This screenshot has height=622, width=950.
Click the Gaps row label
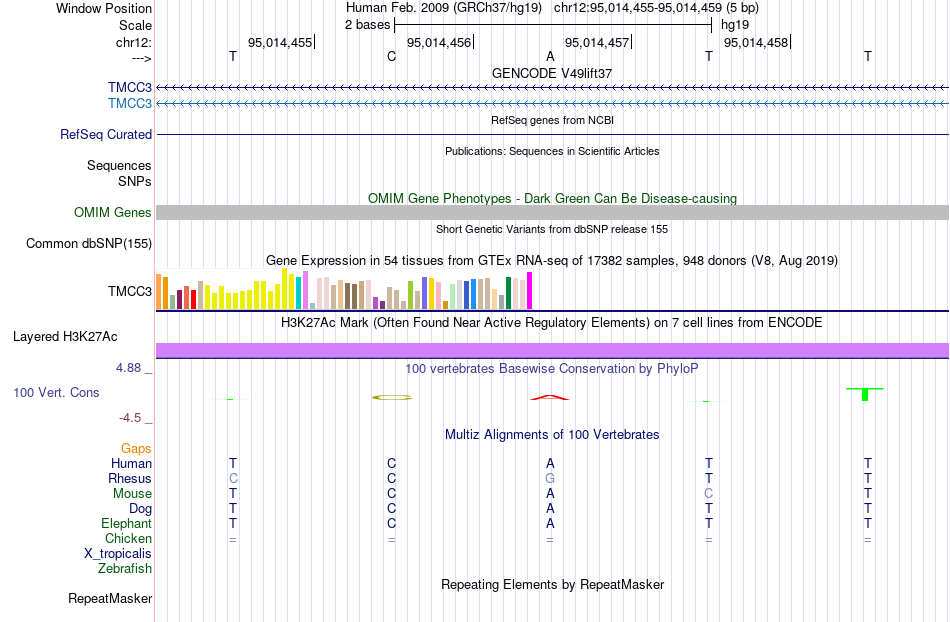click(x=136, y=448)
